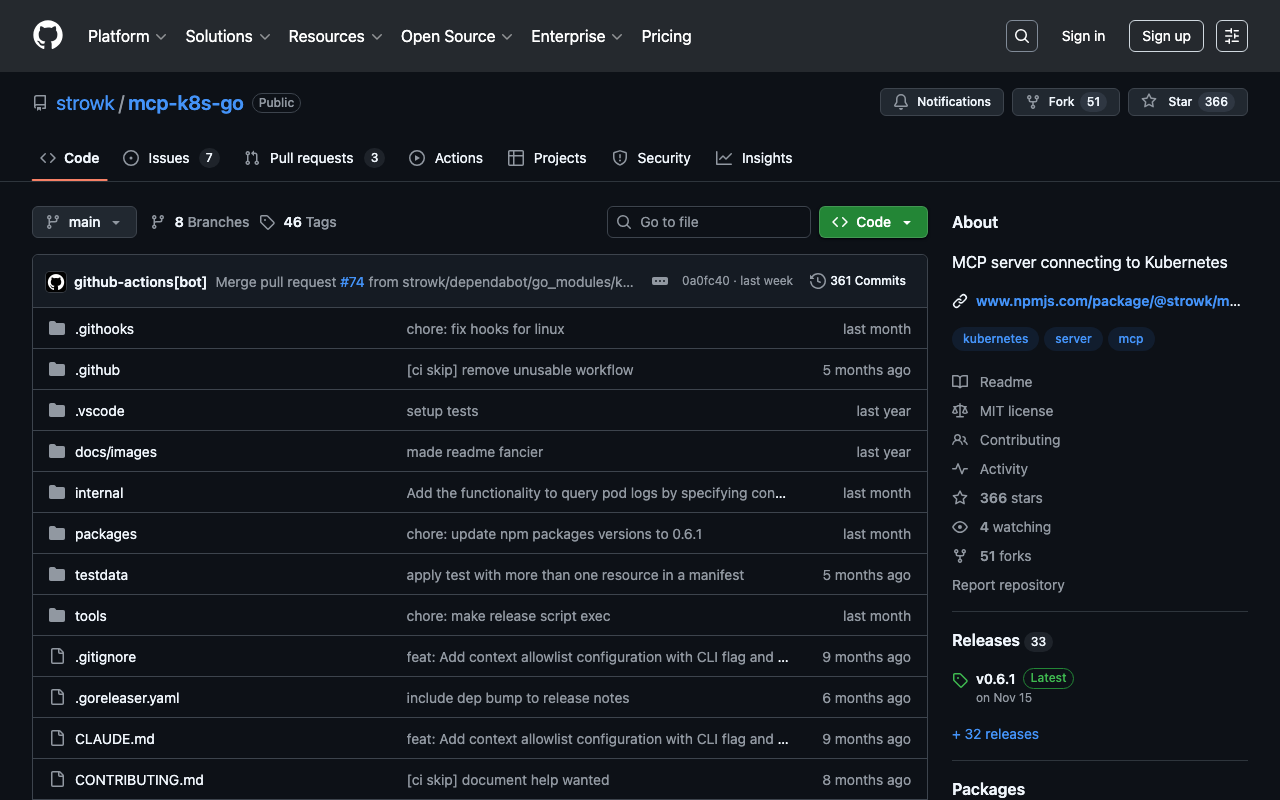Viewport: 1280px width, 800px height.
Task: Switch to the Issues tab
Action: click(169, 158)
